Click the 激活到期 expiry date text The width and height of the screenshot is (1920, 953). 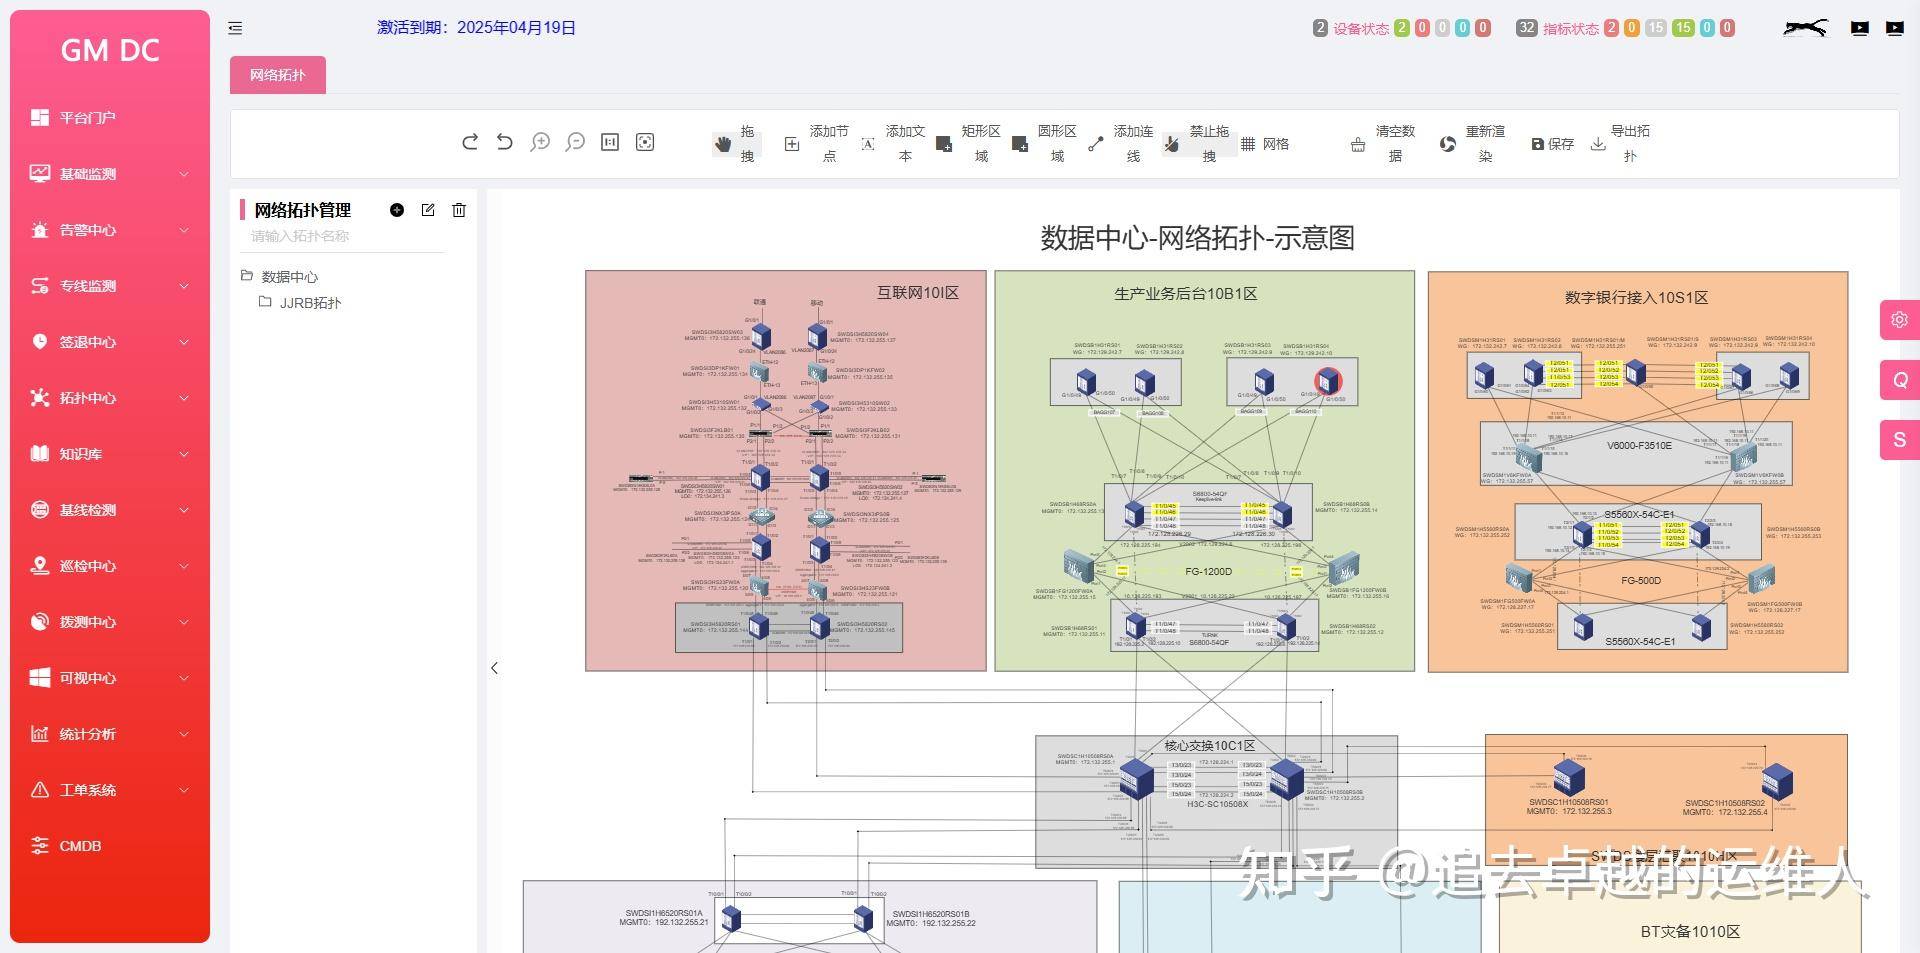[476, 28]
